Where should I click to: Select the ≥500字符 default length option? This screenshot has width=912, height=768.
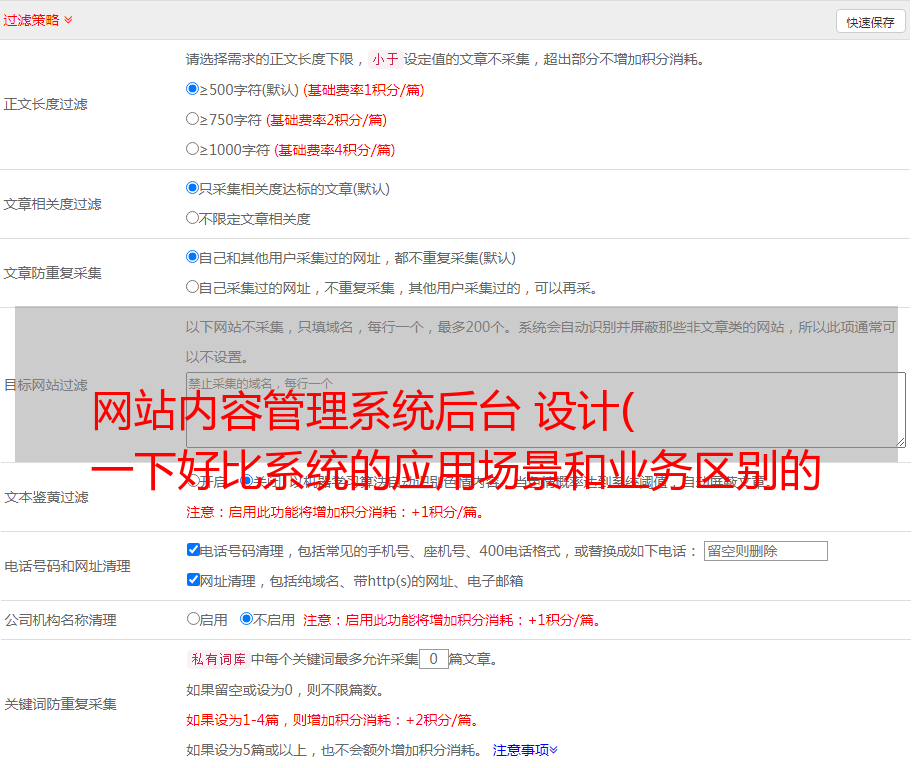(x=193, y=89)
